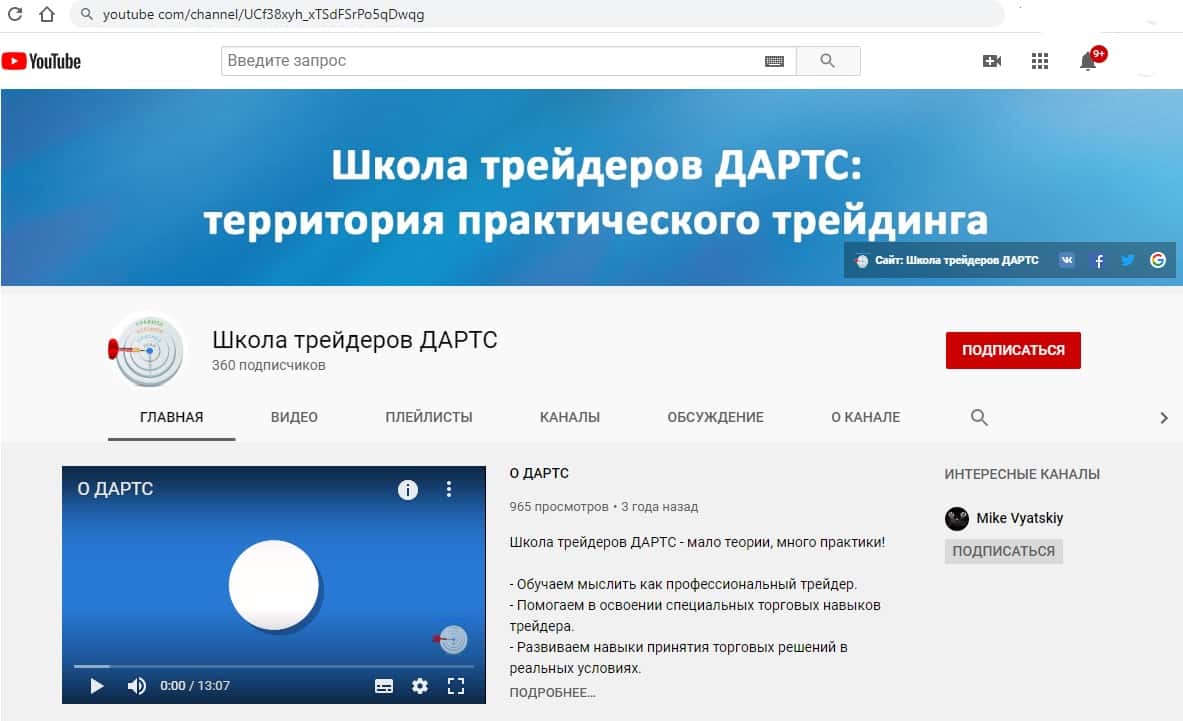
Task: Expand description with ПОДРОБНЕЕ
Action: pyautogui.click(x=552, y=692)
